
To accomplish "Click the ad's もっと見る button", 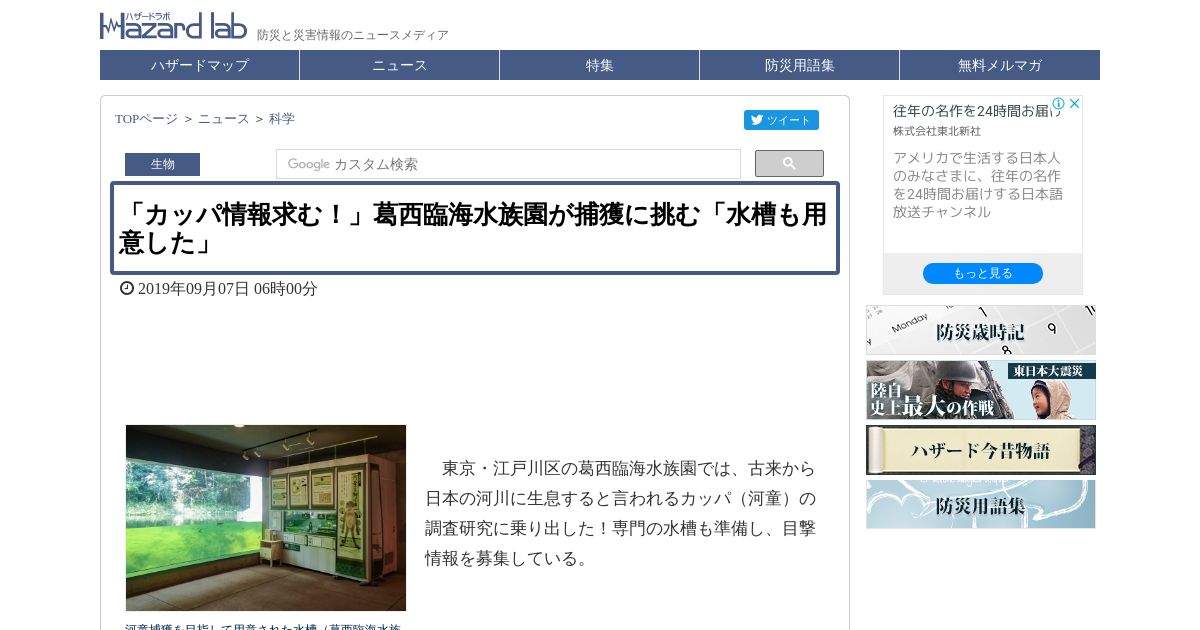I will click(983, 274).
